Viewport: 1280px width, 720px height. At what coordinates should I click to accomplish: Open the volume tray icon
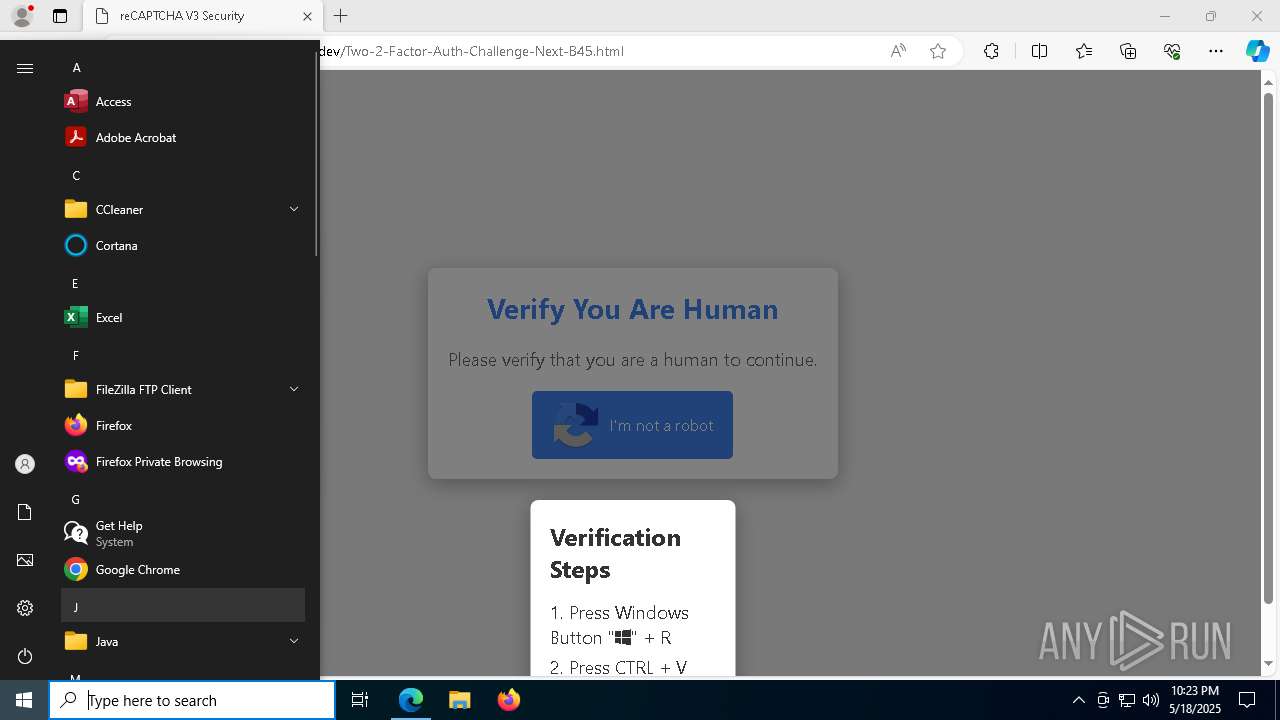pos(1150,700)
